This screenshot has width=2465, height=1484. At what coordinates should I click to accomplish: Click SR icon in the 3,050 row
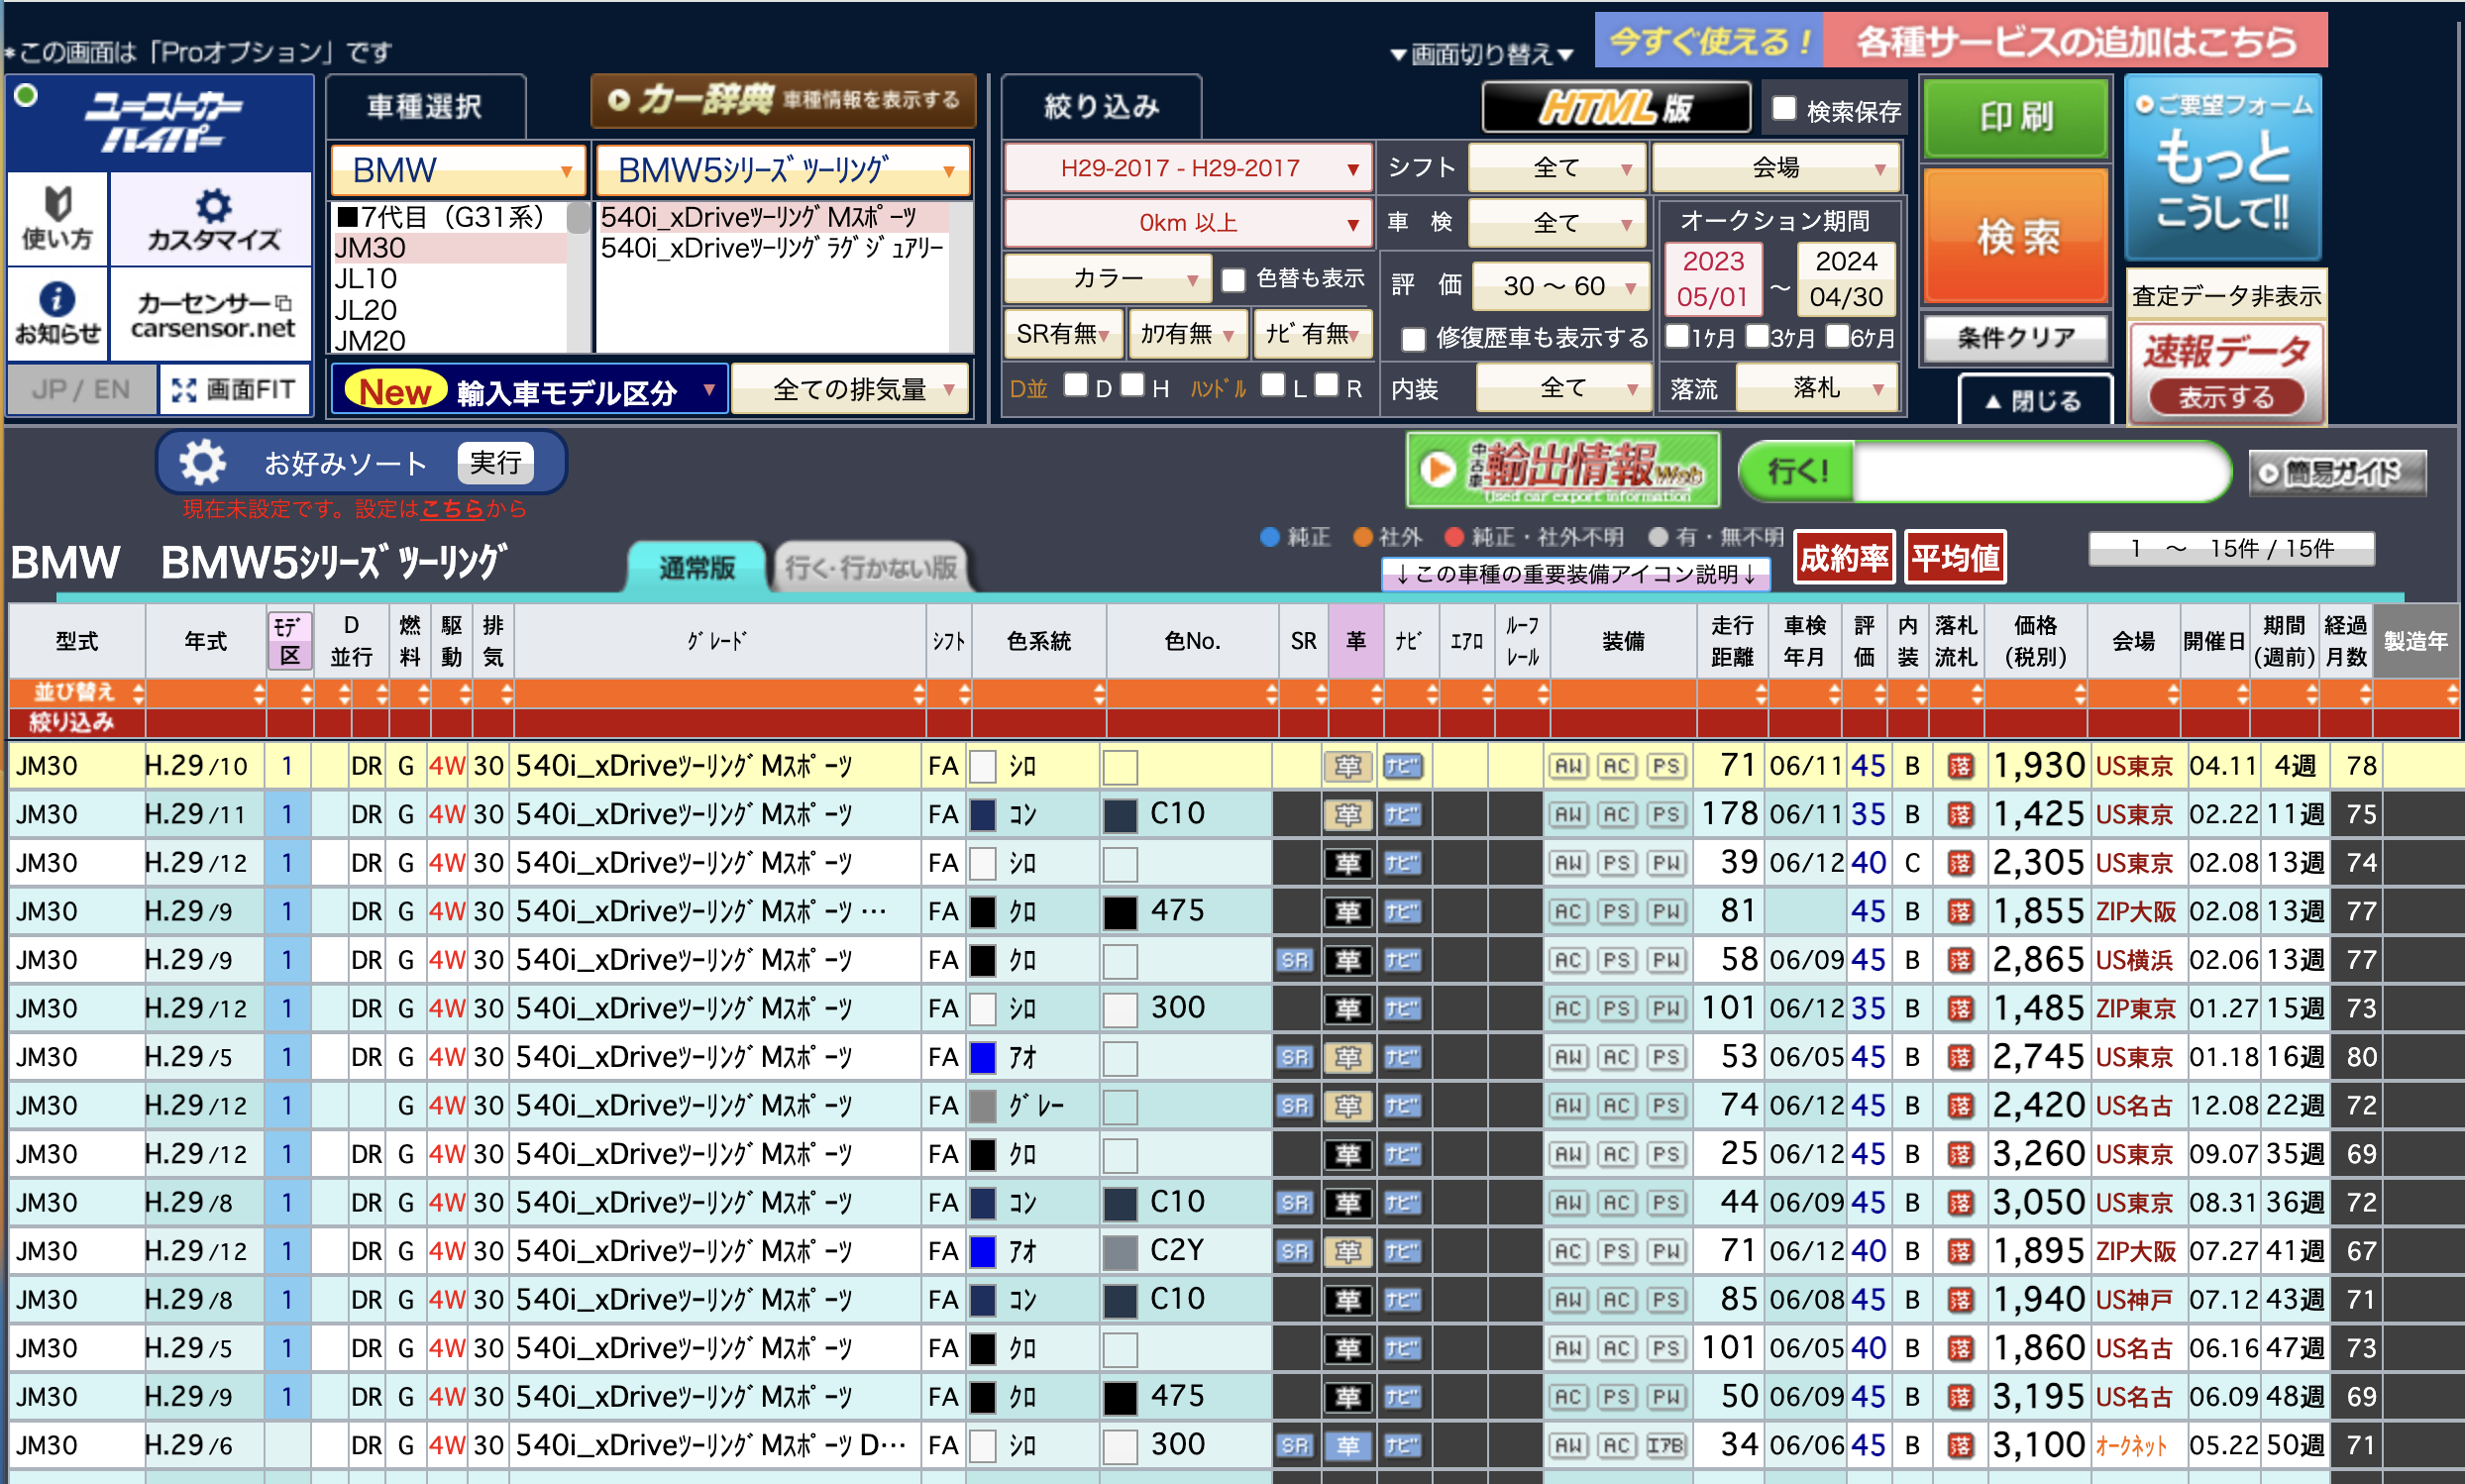[x=1294, y=1203]
